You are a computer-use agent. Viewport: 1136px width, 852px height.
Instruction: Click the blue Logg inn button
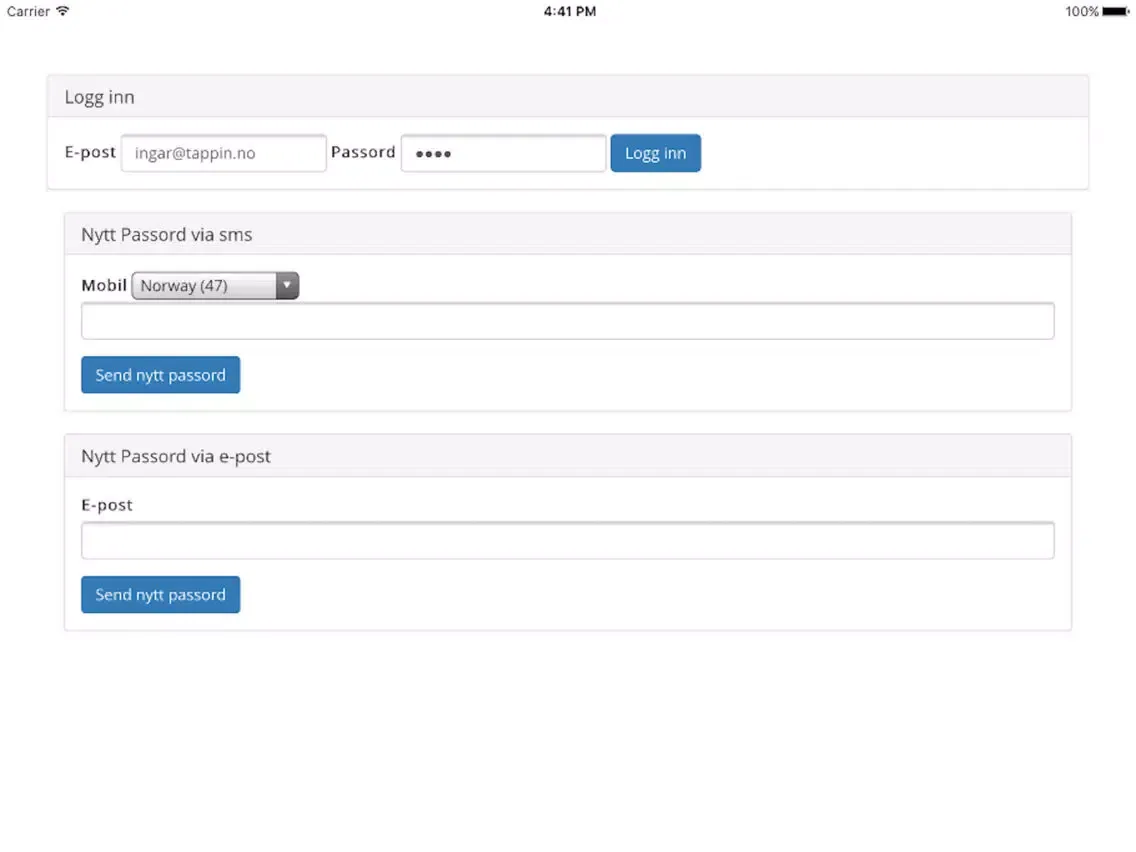coord(655,153)
